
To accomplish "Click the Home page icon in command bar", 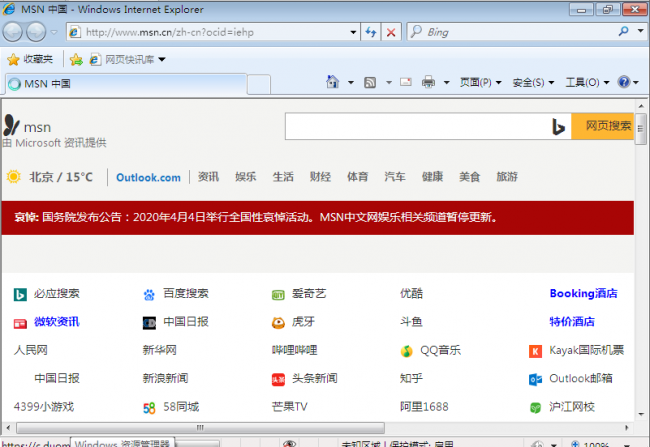I will [332, 82].
